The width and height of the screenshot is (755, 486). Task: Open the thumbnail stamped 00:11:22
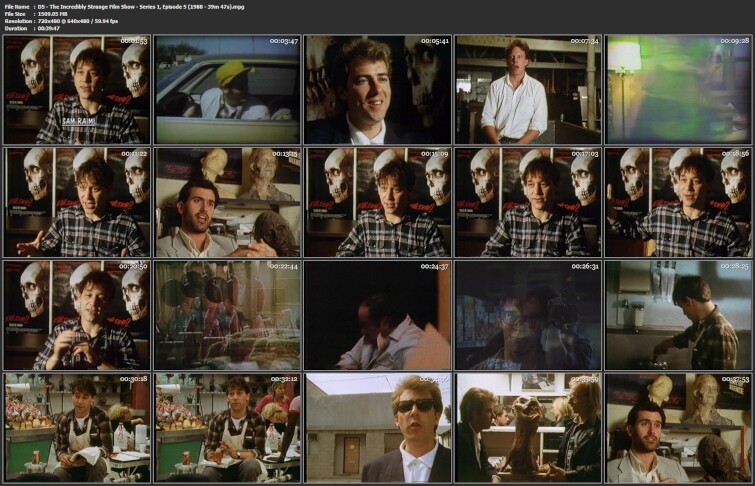[77, 202]
